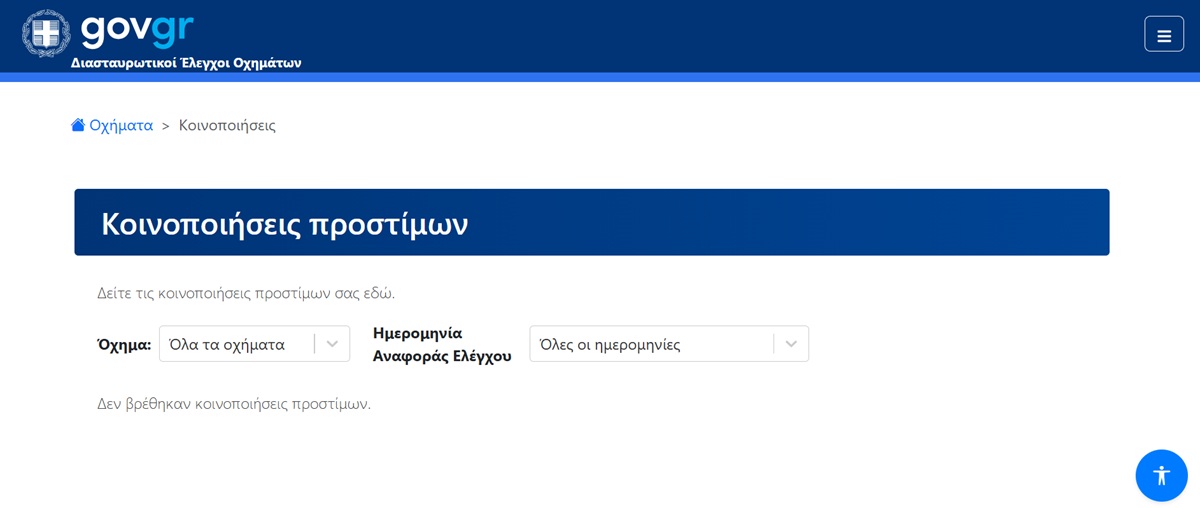Click the 'Κοινοποιήσεις προστίμων' page heading
The width and height of the screenshot is (1200, 508).
coord(284,223)
